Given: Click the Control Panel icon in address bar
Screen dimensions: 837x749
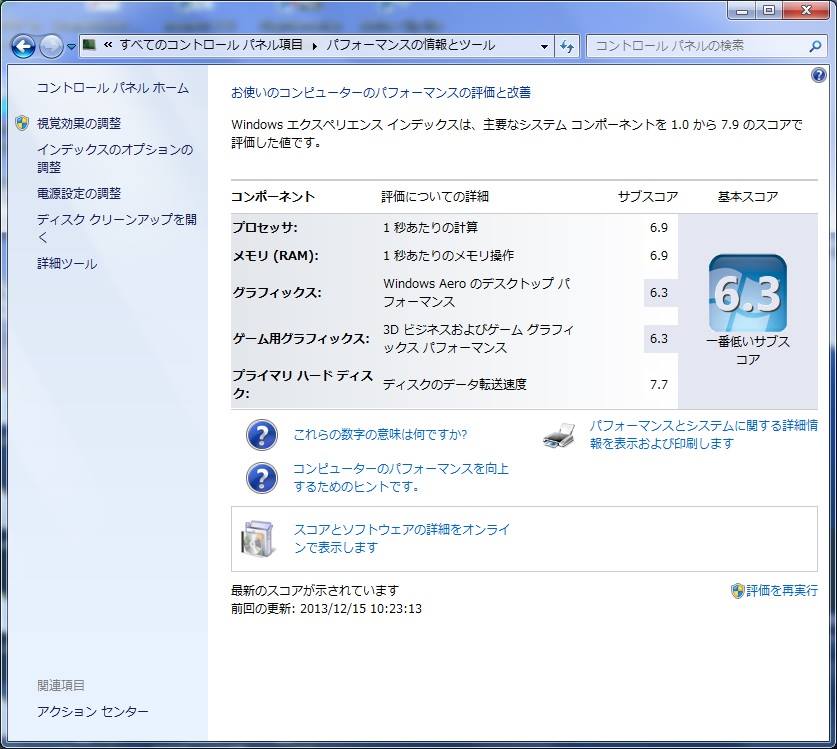Looking at the screenshot, I should [x=89, y=45].
